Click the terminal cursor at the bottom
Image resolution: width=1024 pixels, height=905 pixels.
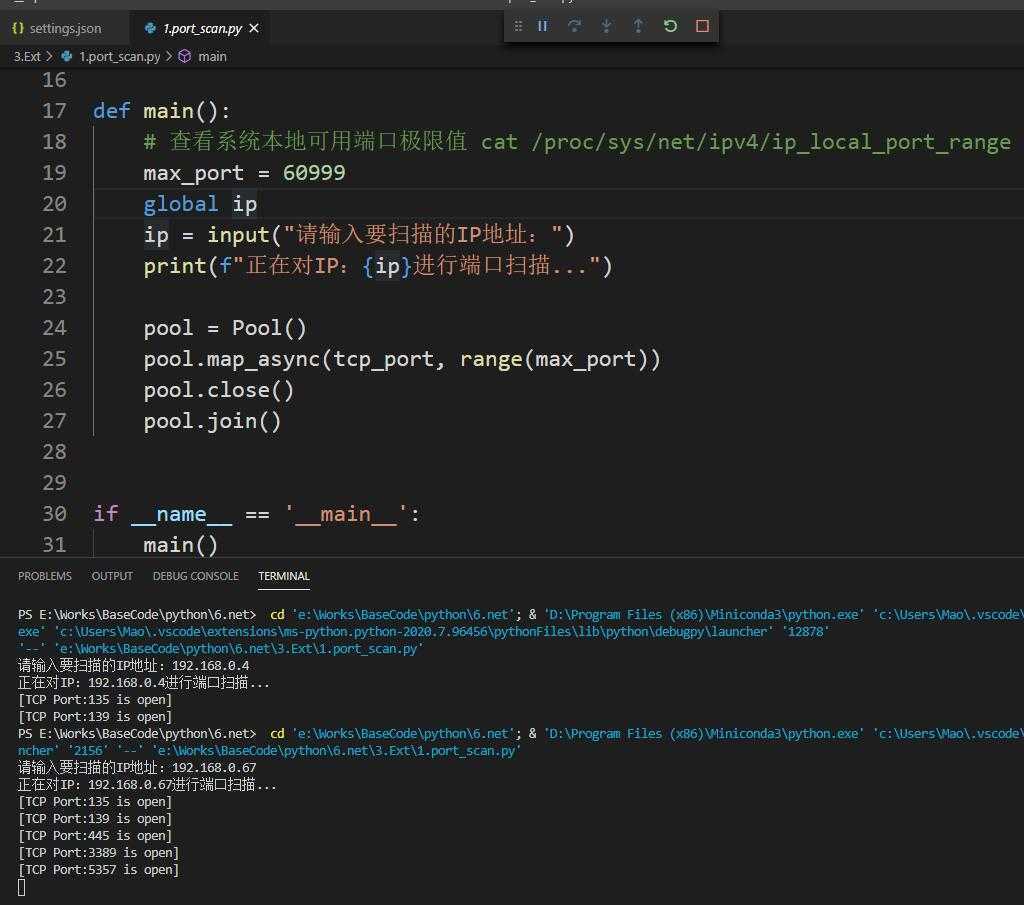(x=22, y=887)
